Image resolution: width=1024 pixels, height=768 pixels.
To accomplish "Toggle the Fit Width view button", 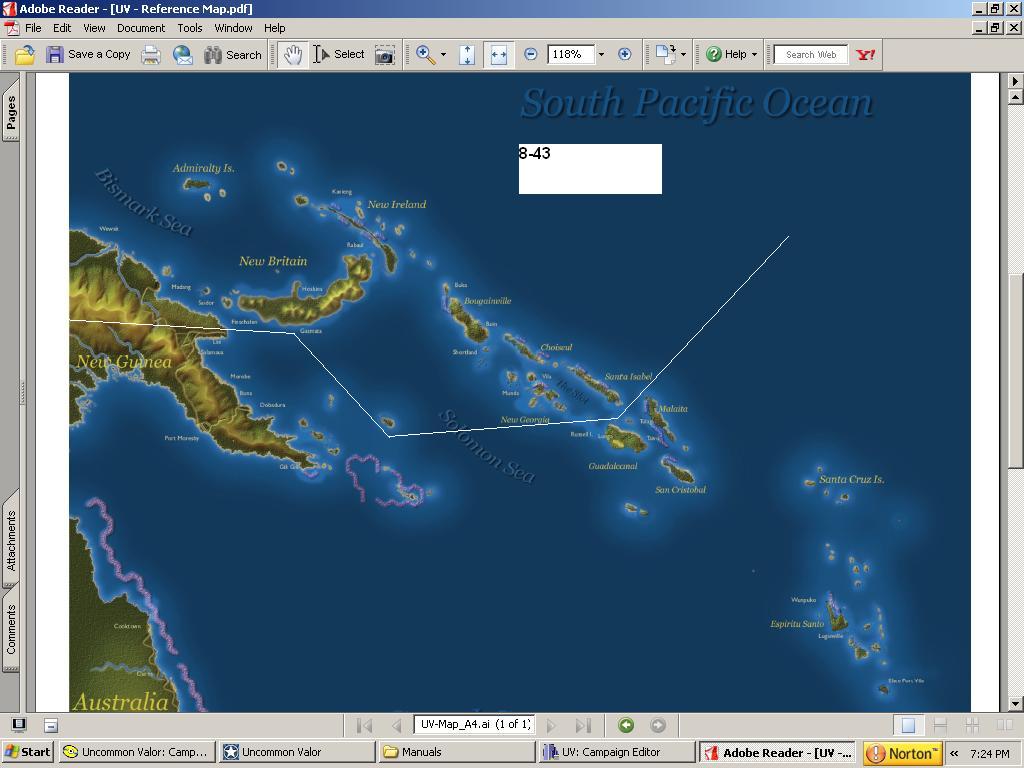I will click(498, 55).
